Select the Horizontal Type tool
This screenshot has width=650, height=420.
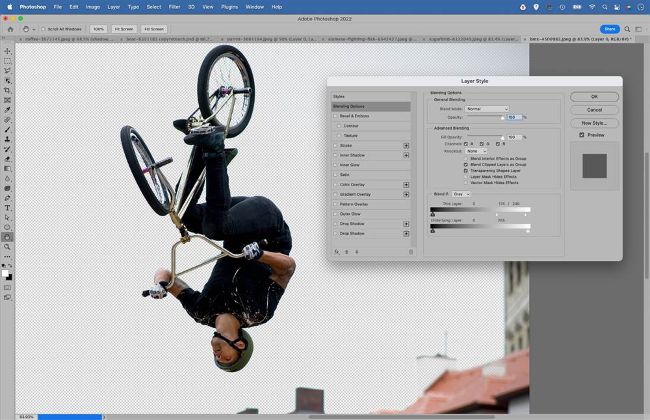tap(8, 207)
